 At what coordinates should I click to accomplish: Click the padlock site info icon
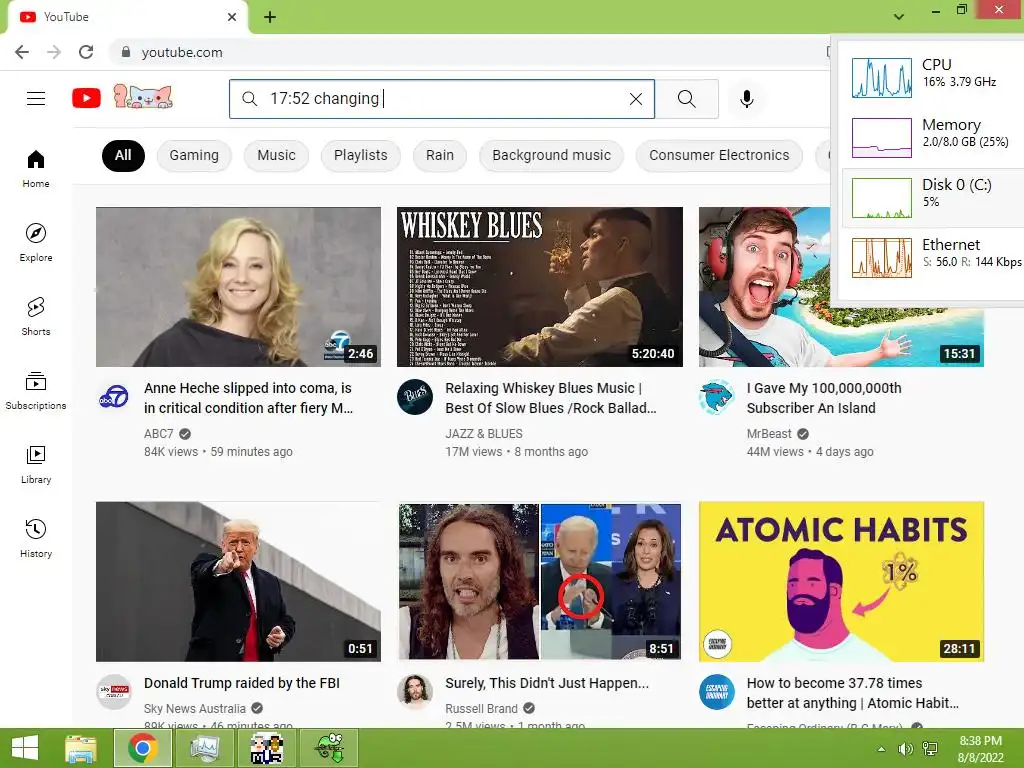[x=126, y=52]
